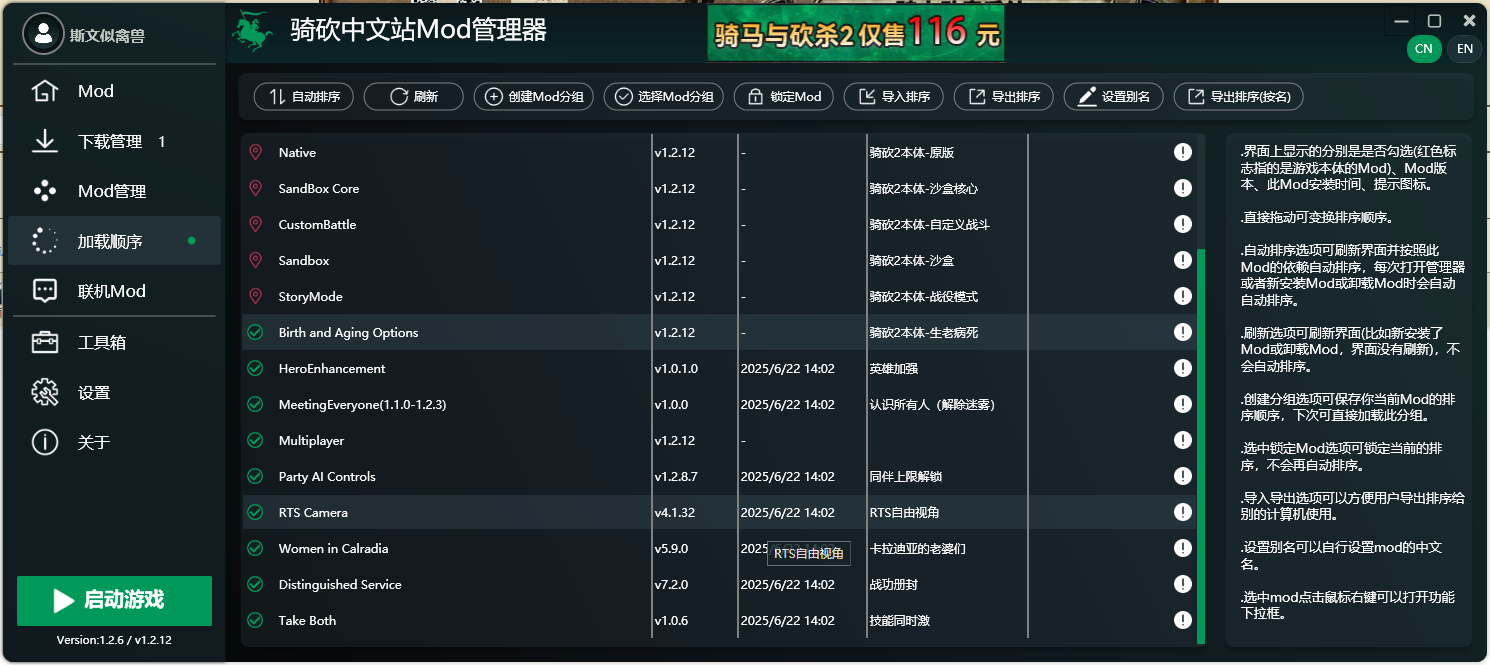Click the Version:1.2.6 / v1.2.12 text
1490x665 pixels.
pyautogui.click(x=114, y=640)
